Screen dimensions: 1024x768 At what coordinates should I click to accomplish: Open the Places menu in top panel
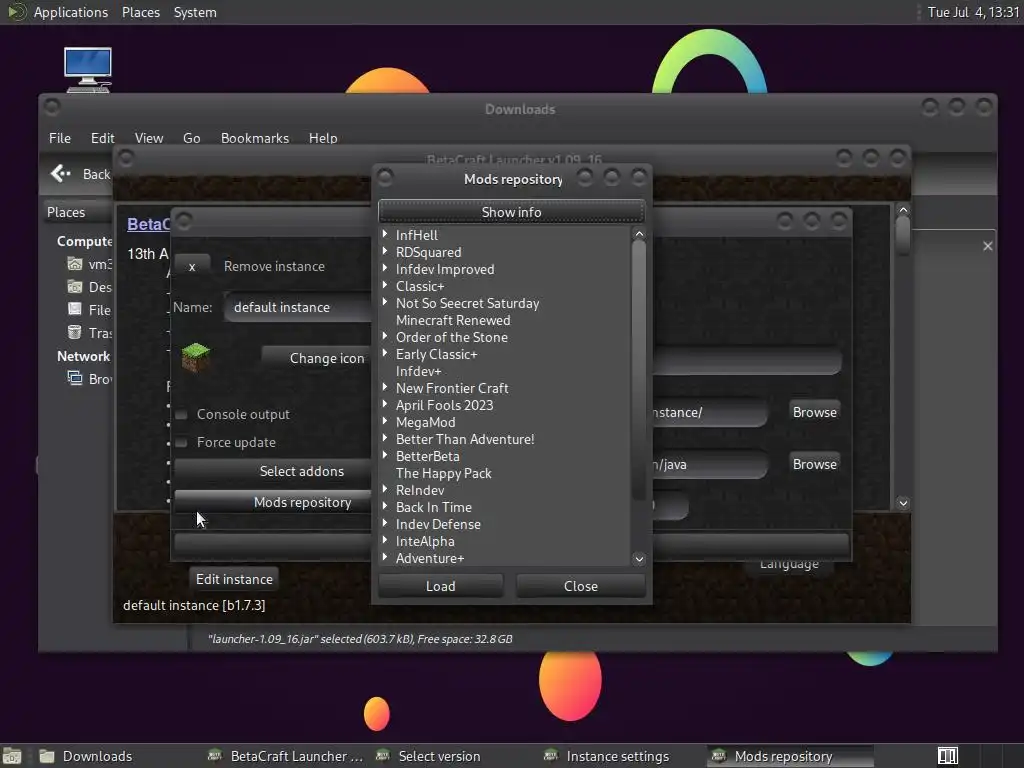pos(141,12)
